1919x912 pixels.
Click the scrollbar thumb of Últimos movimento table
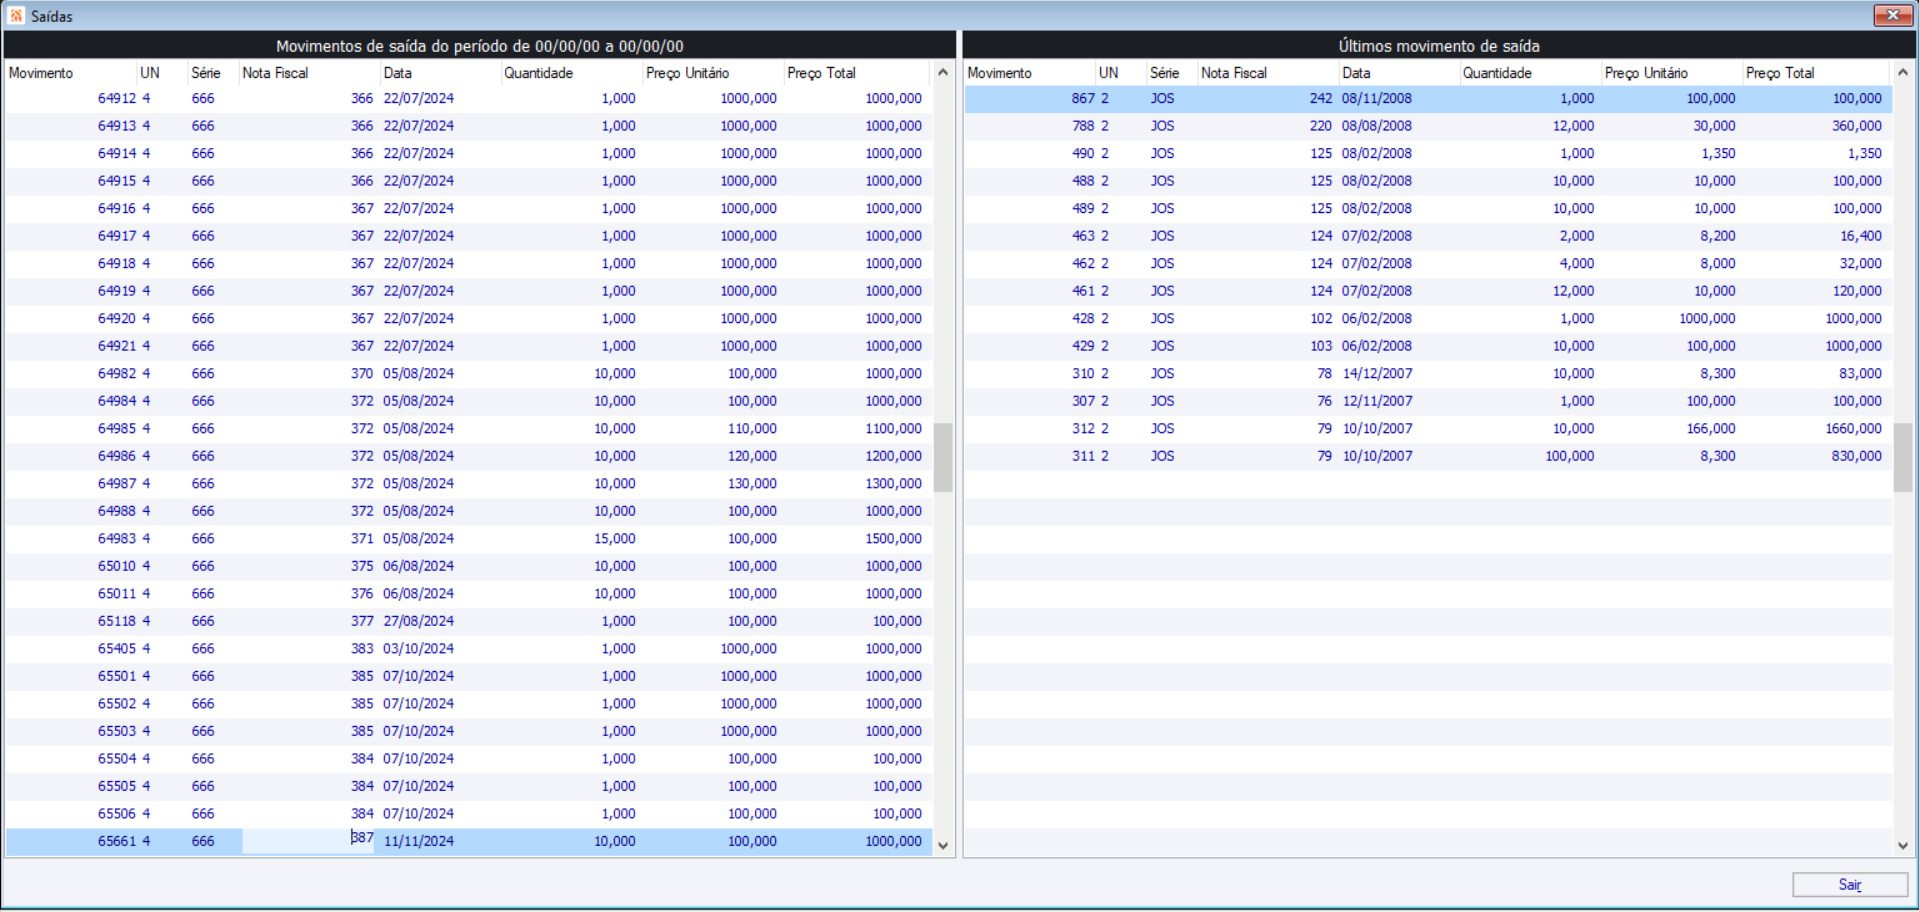pos(1903,457)
